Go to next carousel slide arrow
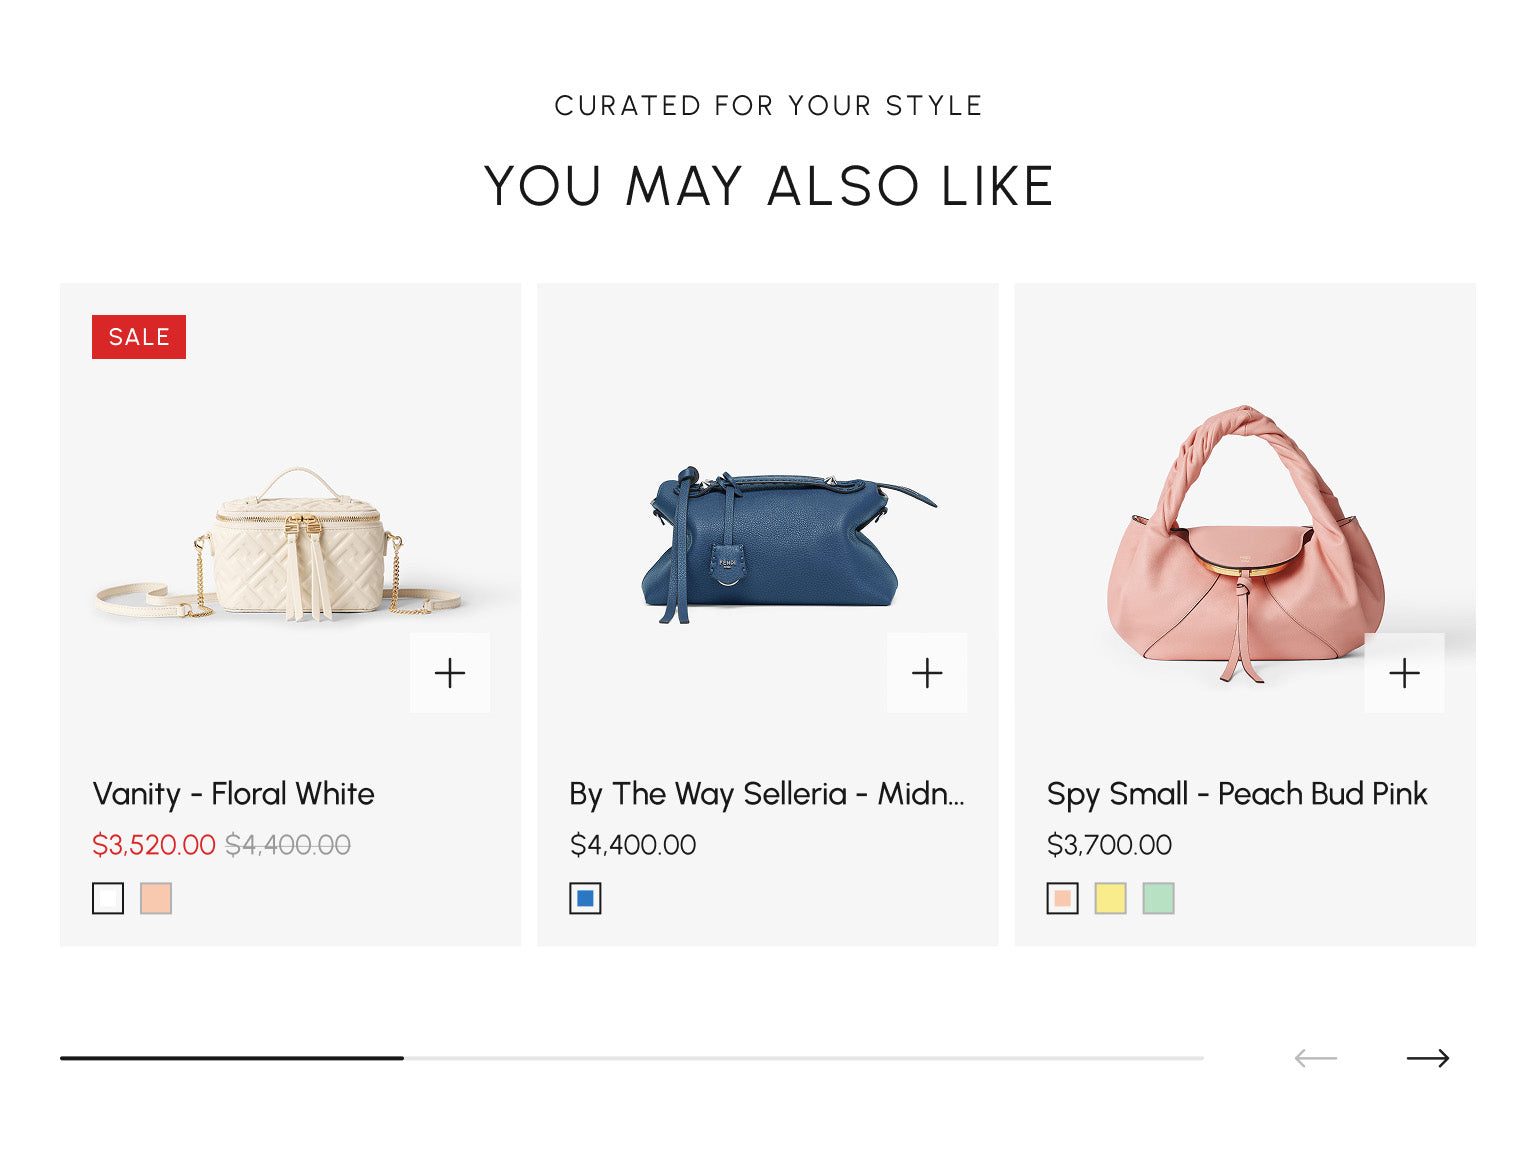 click(x=1427, y=1058)
